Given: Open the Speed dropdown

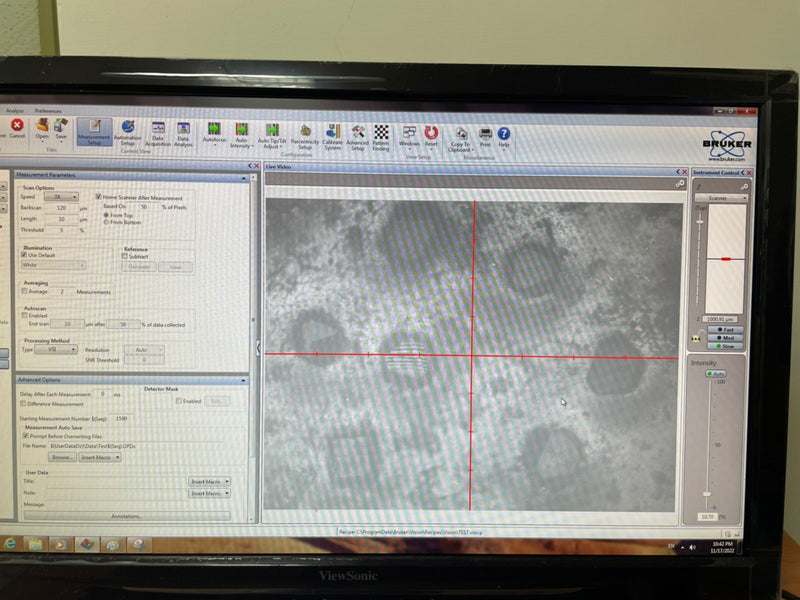Looking at the screenshot, I should coord(61,196).
